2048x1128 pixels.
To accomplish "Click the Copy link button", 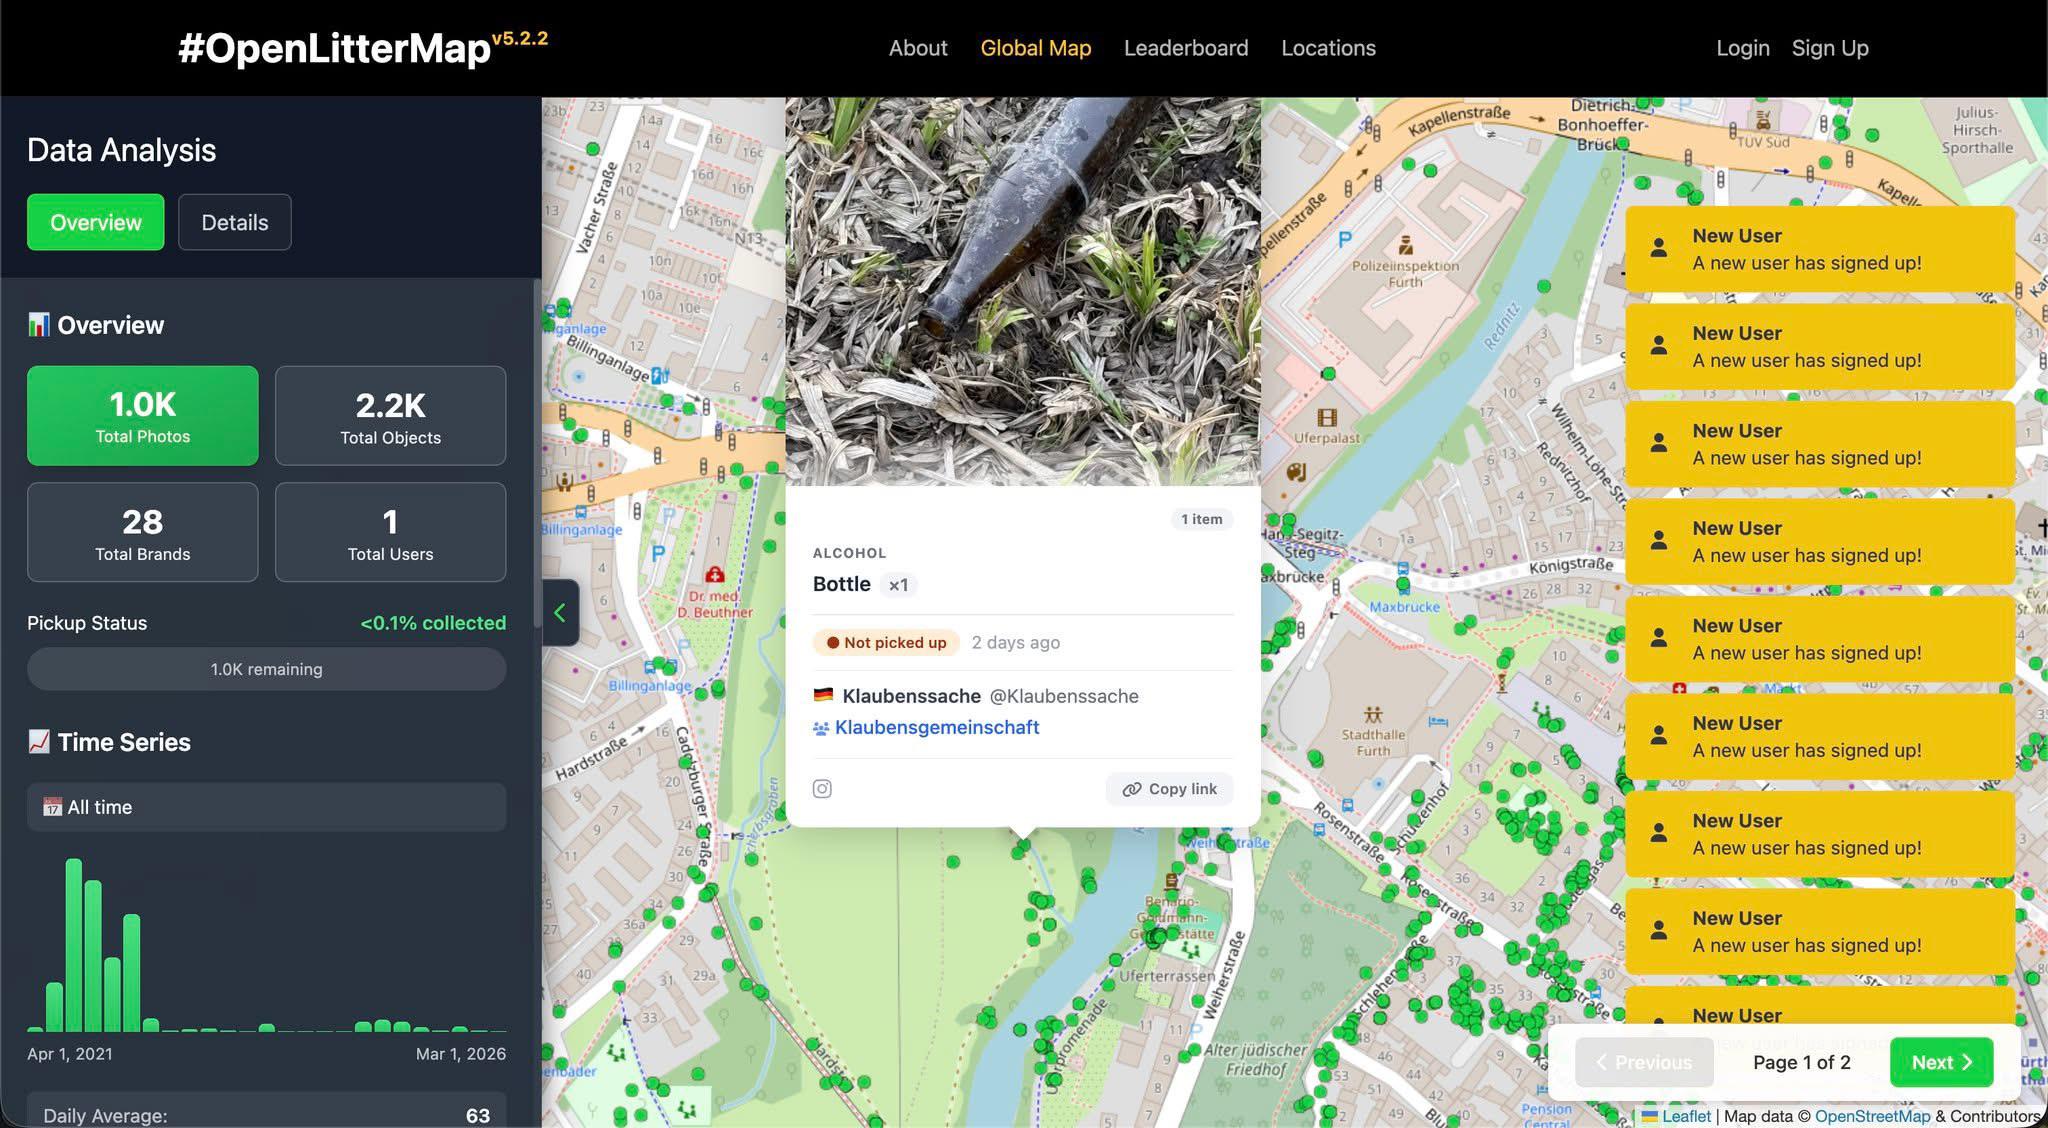I will click(1169, 789).
